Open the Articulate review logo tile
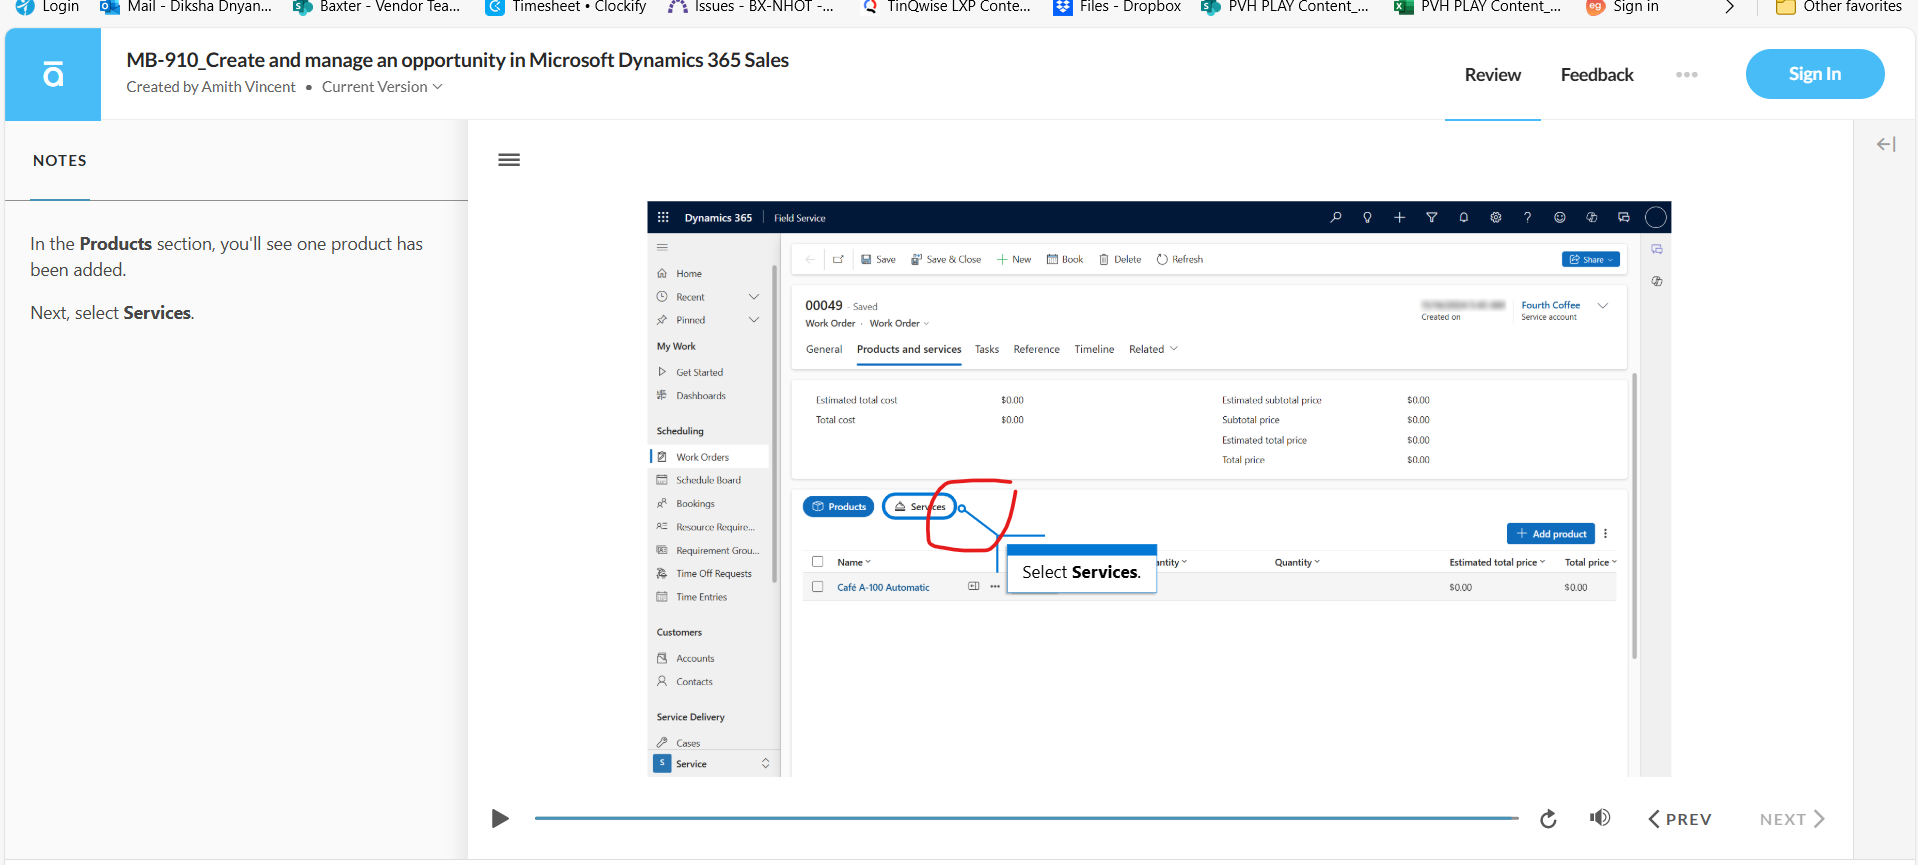 pos(53,74)
